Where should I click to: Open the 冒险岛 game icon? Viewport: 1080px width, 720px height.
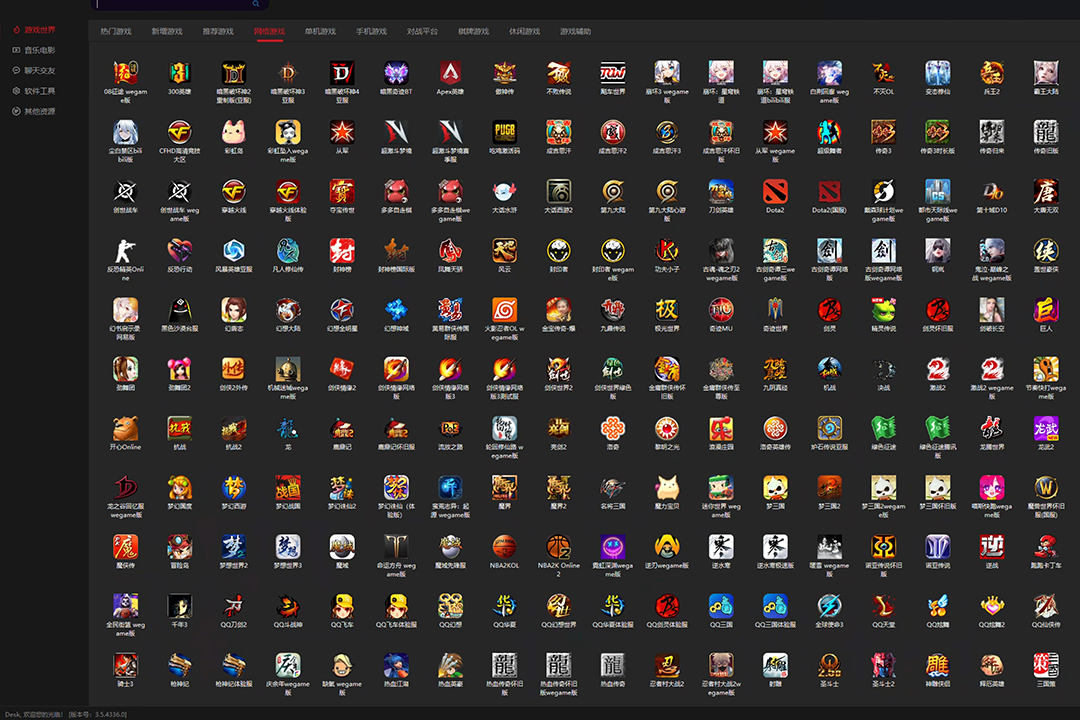180,546
